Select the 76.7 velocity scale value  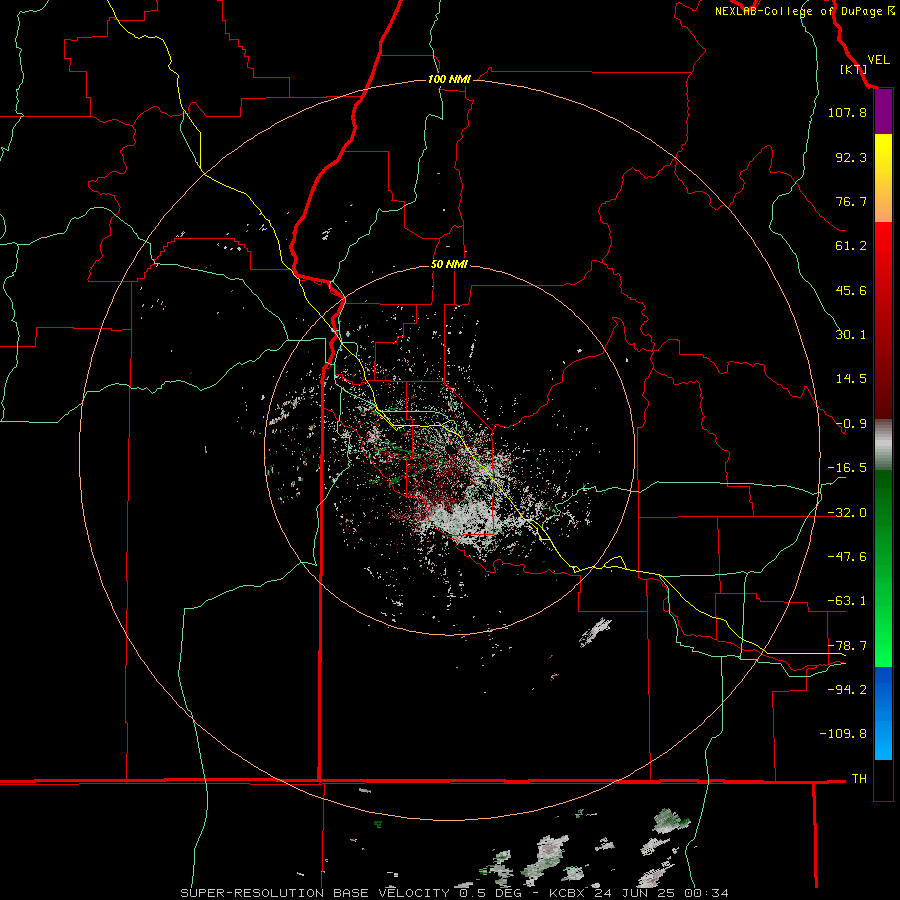851,201
